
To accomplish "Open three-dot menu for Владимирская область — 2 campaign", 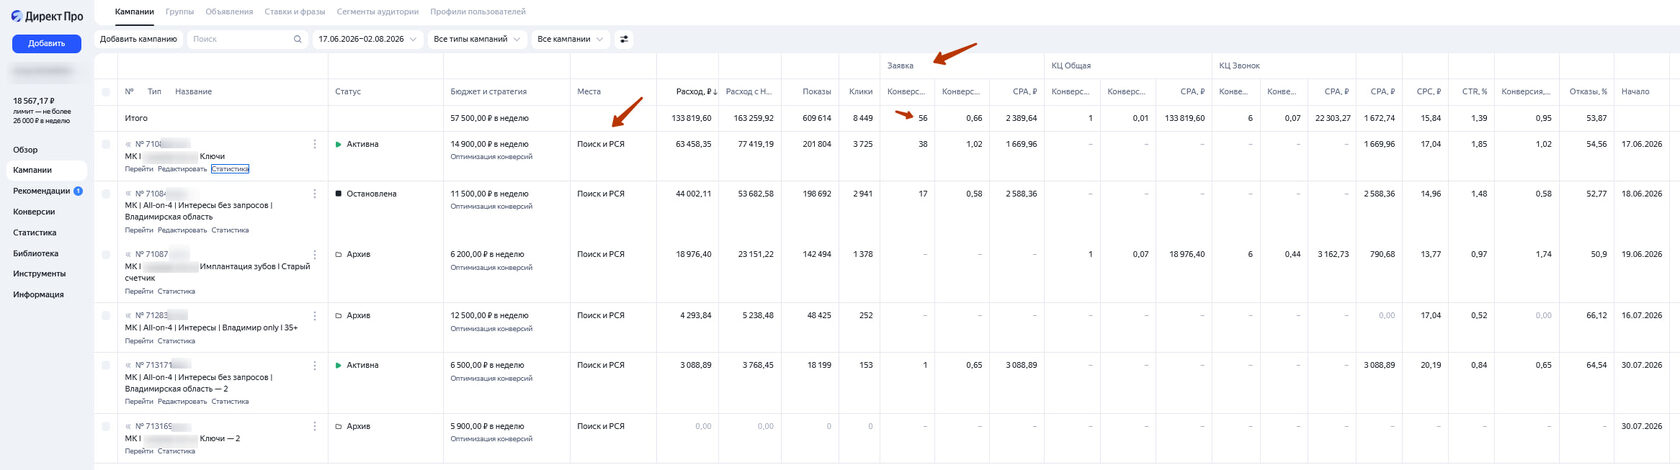I will pyautogui.click(x=315, y=366).
